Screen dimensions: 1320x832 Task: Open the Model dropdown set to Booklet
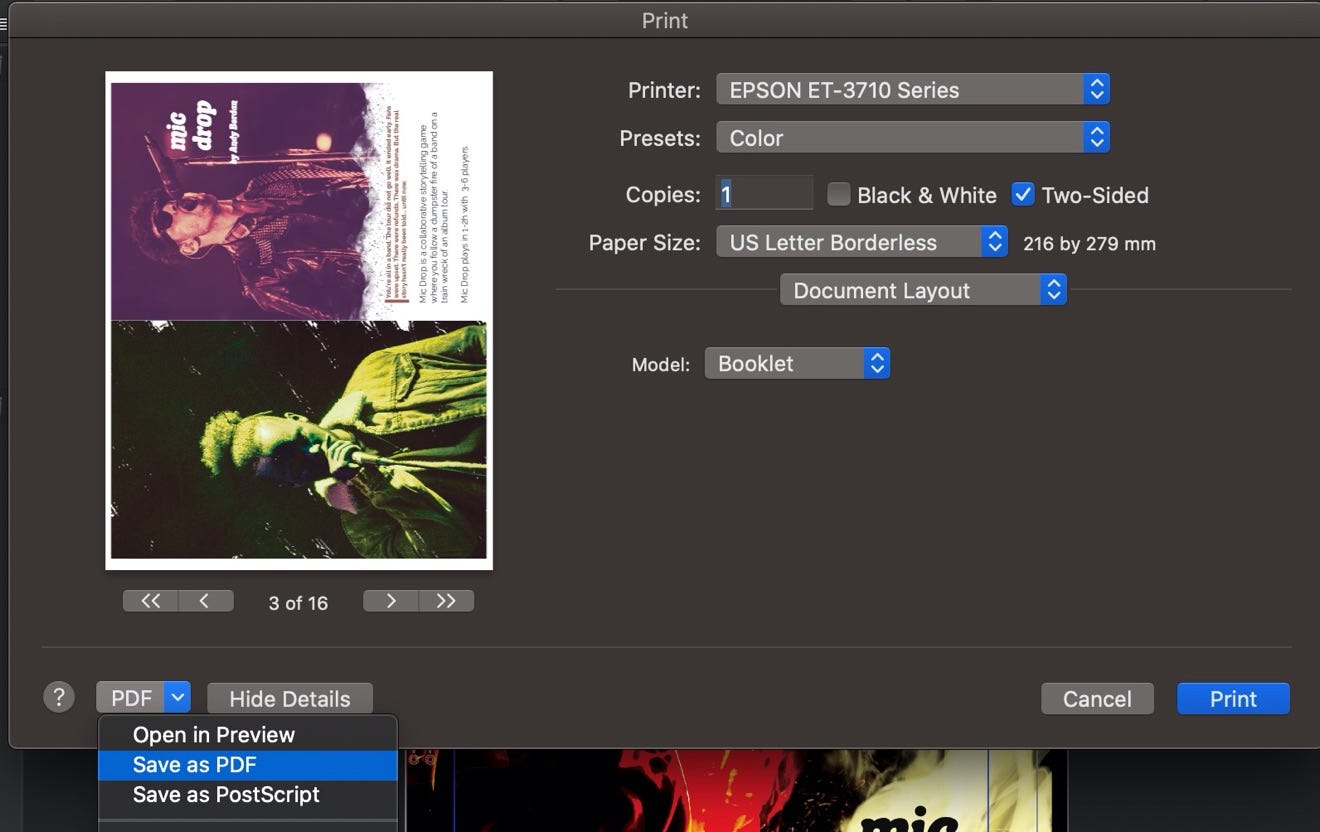(797, 363)
